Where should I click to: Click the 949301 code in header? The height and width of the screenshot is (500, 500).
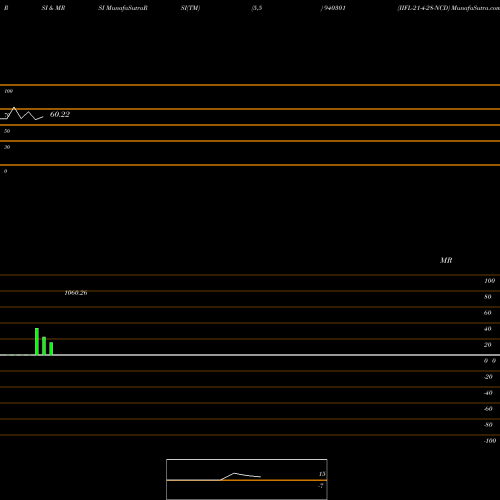point(334,8)
